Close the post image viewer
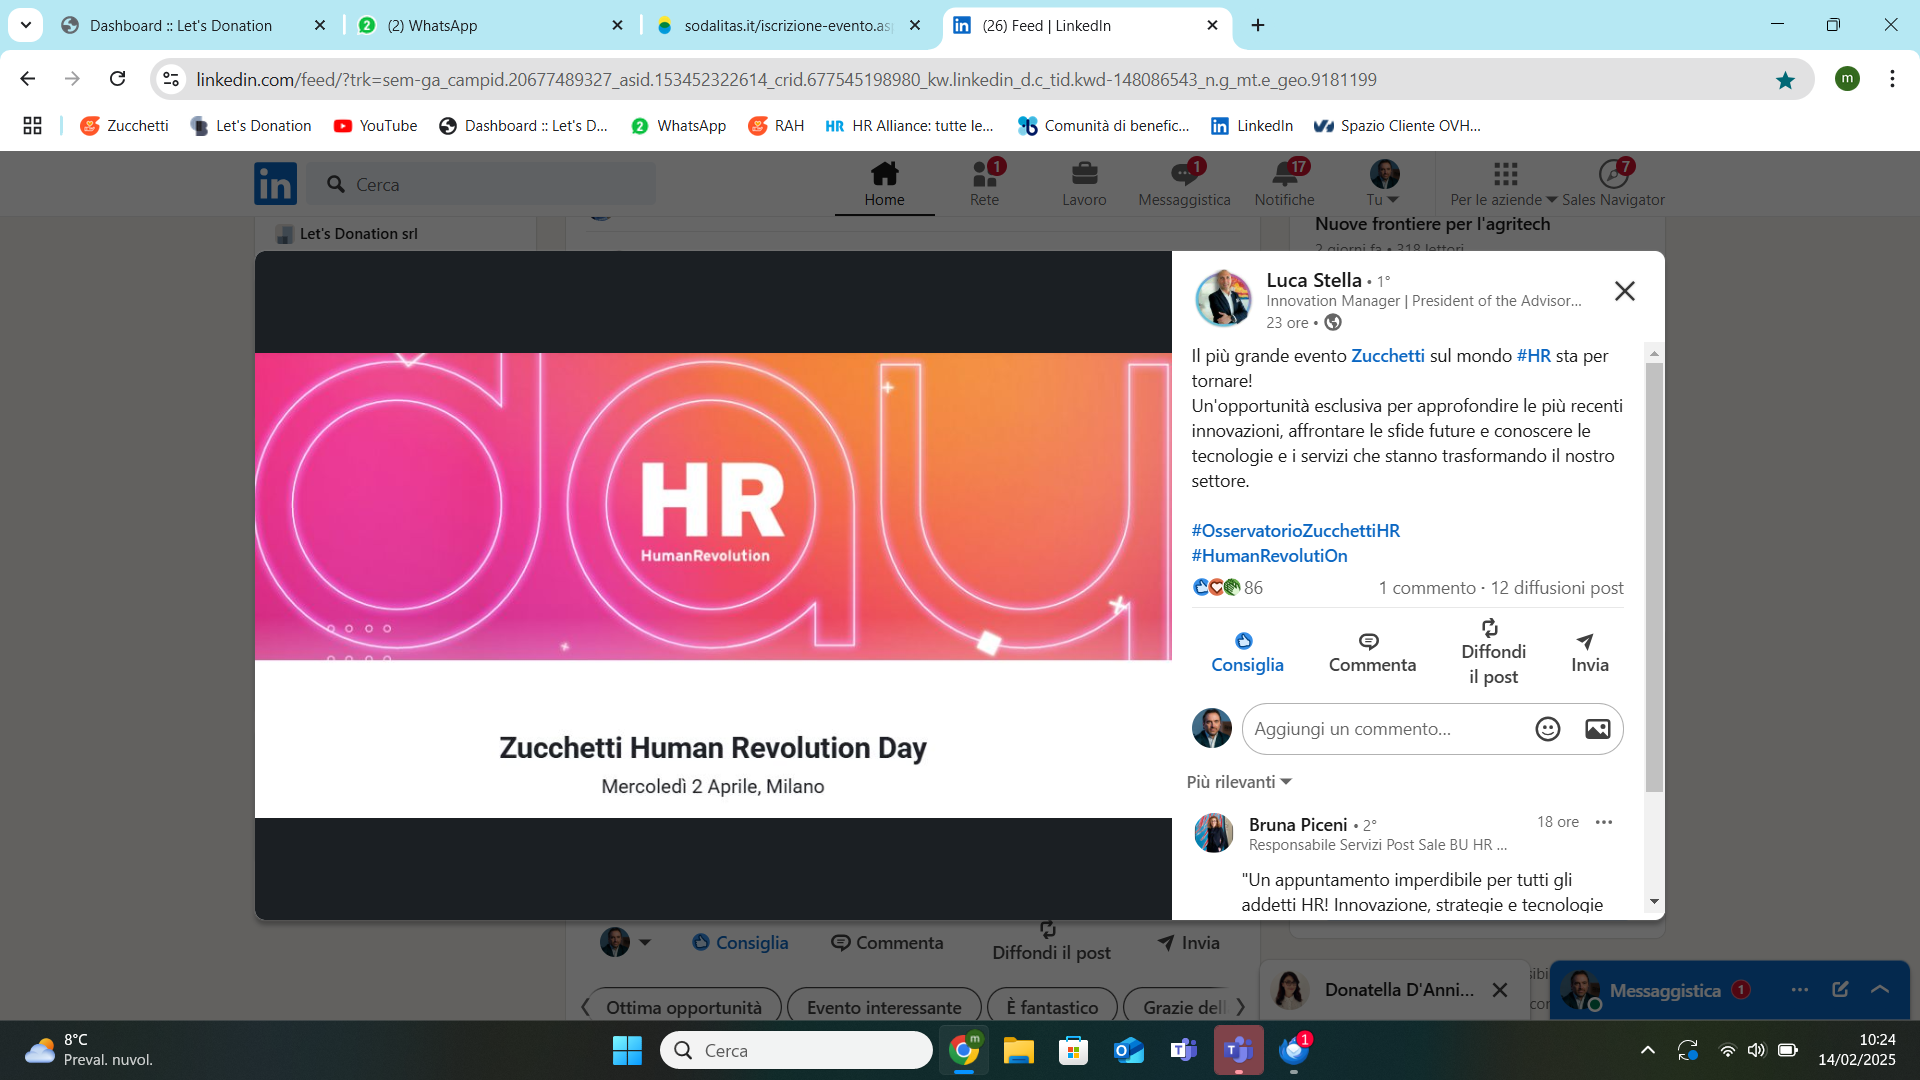 [1624, 291]
